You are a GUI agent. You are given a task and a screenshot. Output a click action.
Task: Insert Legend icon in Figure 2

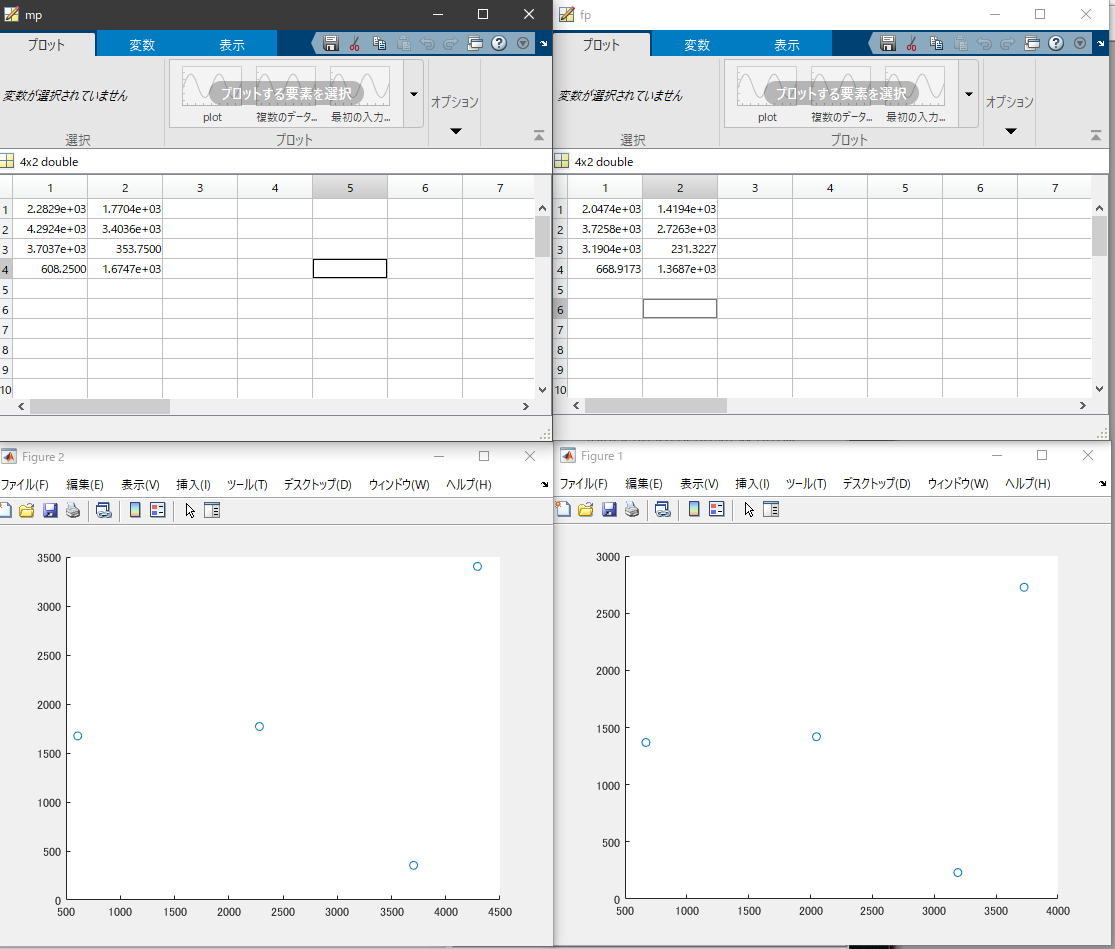(158, 510)
